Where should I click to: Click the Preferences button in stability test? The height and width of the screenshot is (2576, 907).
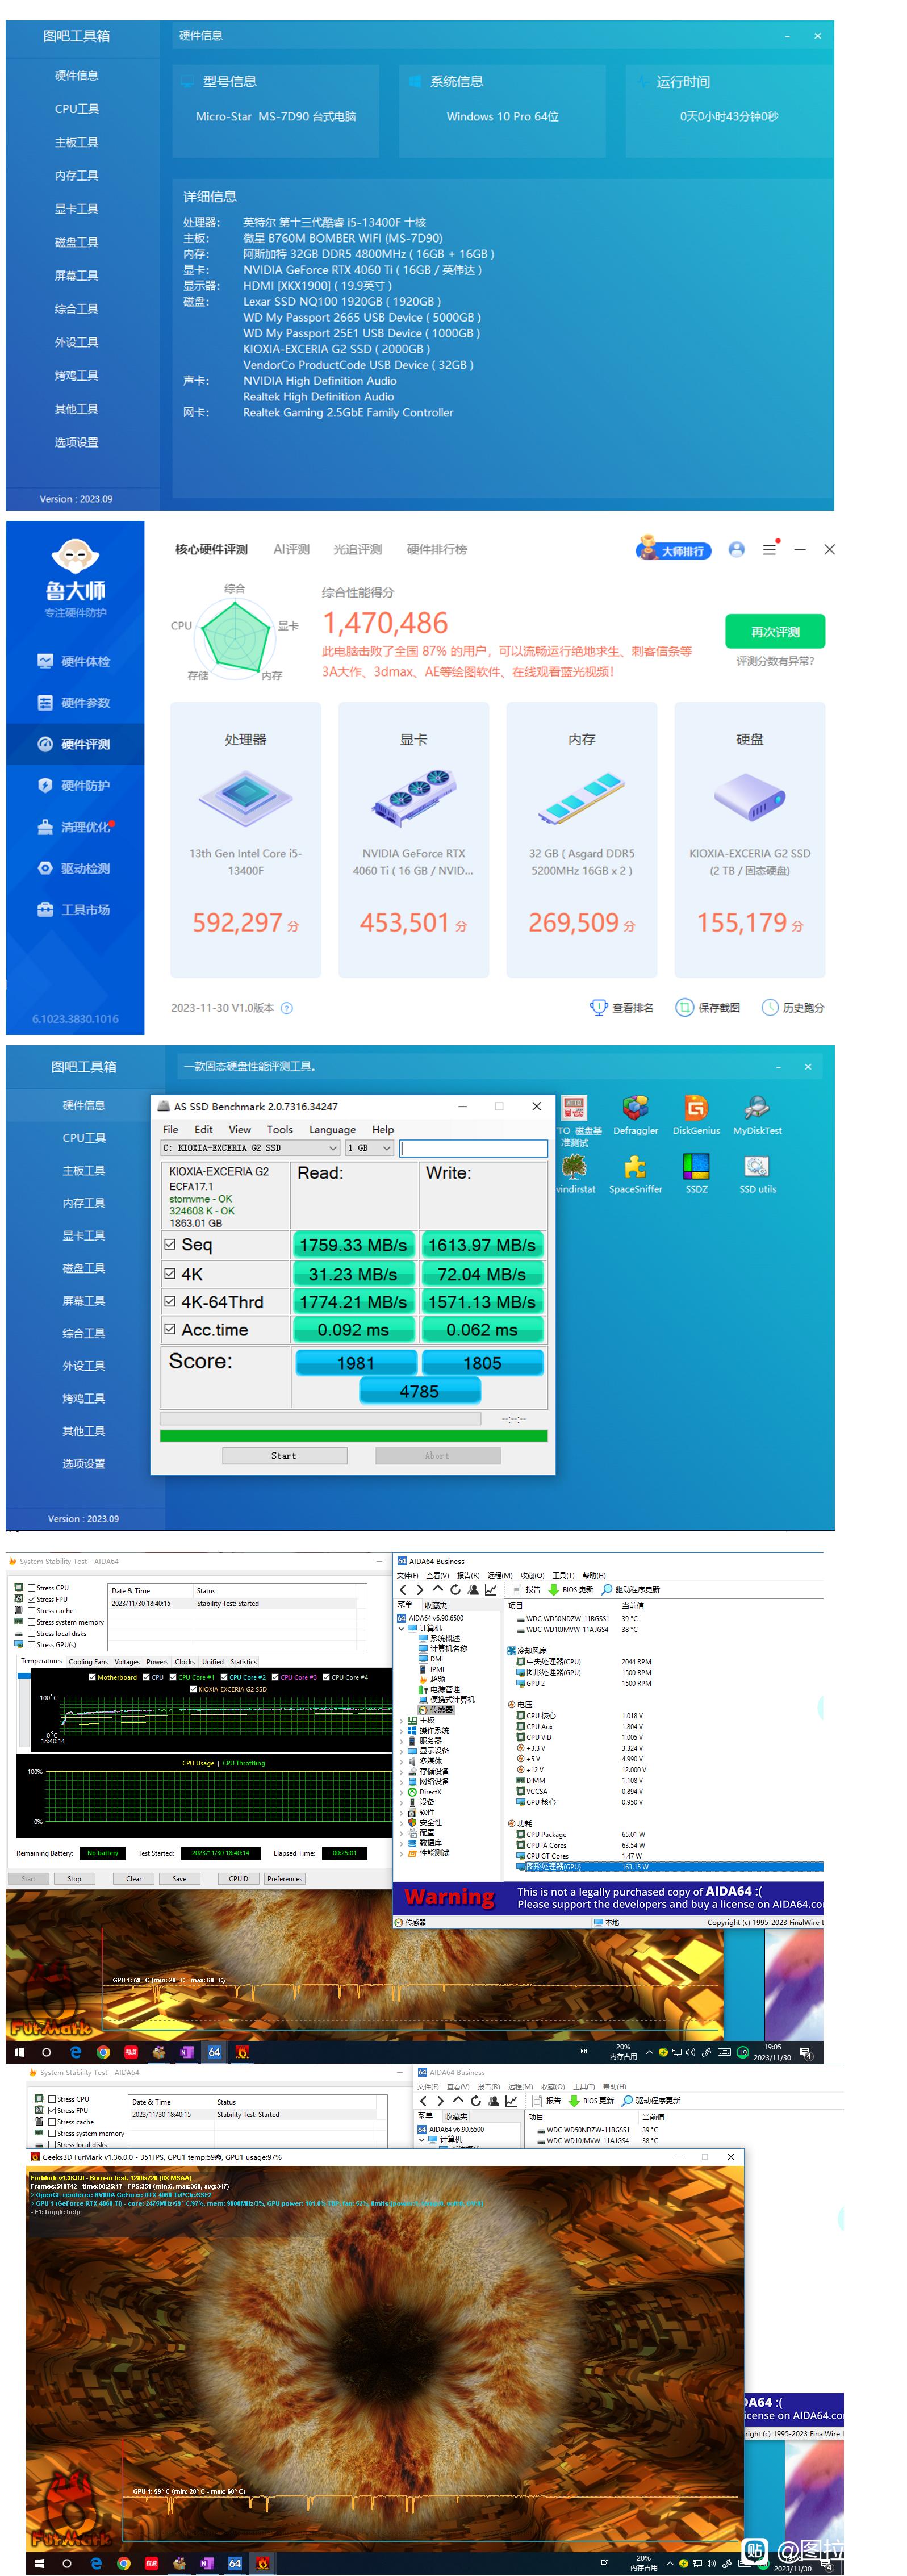tap(284, 1879)
